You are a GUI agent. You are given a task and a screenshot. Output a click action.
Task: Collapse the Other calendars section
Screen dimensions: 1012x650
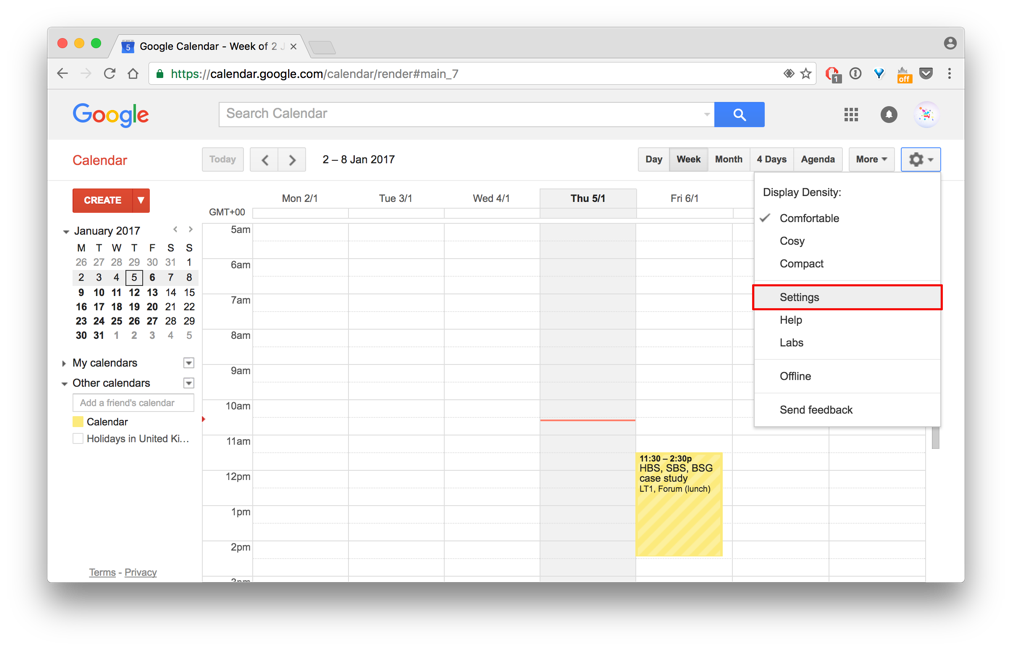pyautogui.click(x=64, y=383)
